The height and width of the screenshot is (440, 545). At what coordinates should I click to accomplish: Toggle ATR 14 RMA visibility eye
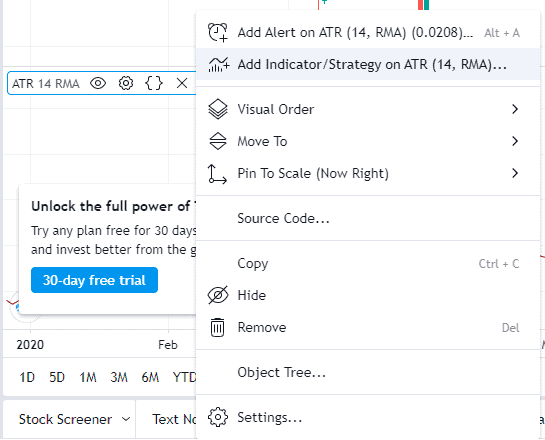[98, 83]
